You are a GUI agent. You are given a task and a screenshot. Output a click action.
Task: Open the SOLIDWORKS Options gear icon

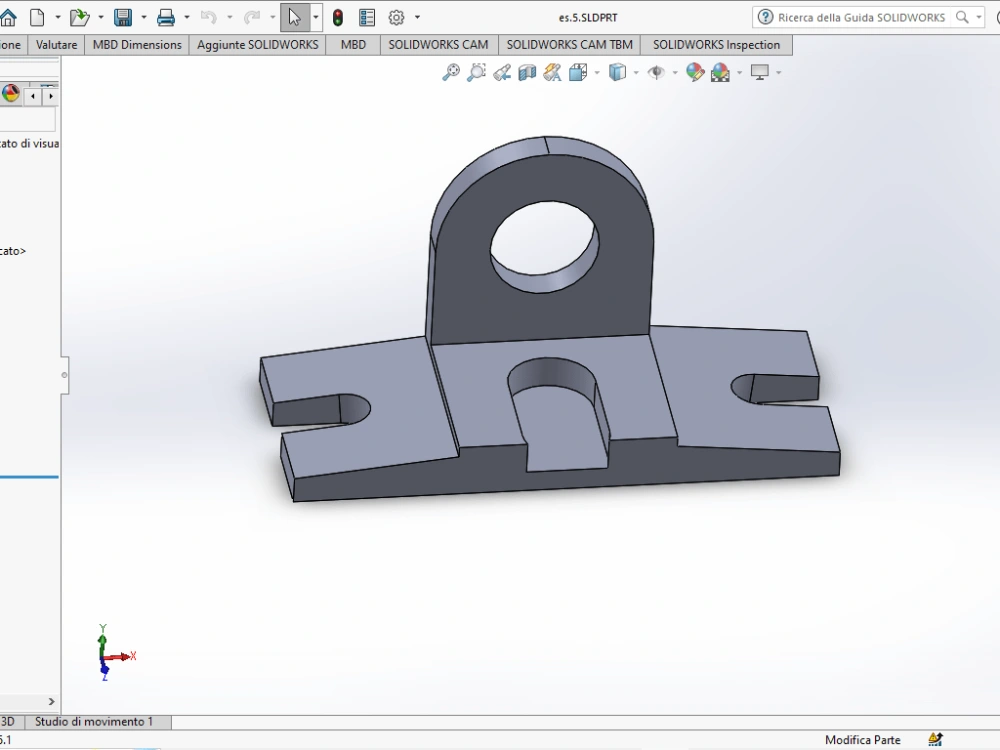[394, 16]
